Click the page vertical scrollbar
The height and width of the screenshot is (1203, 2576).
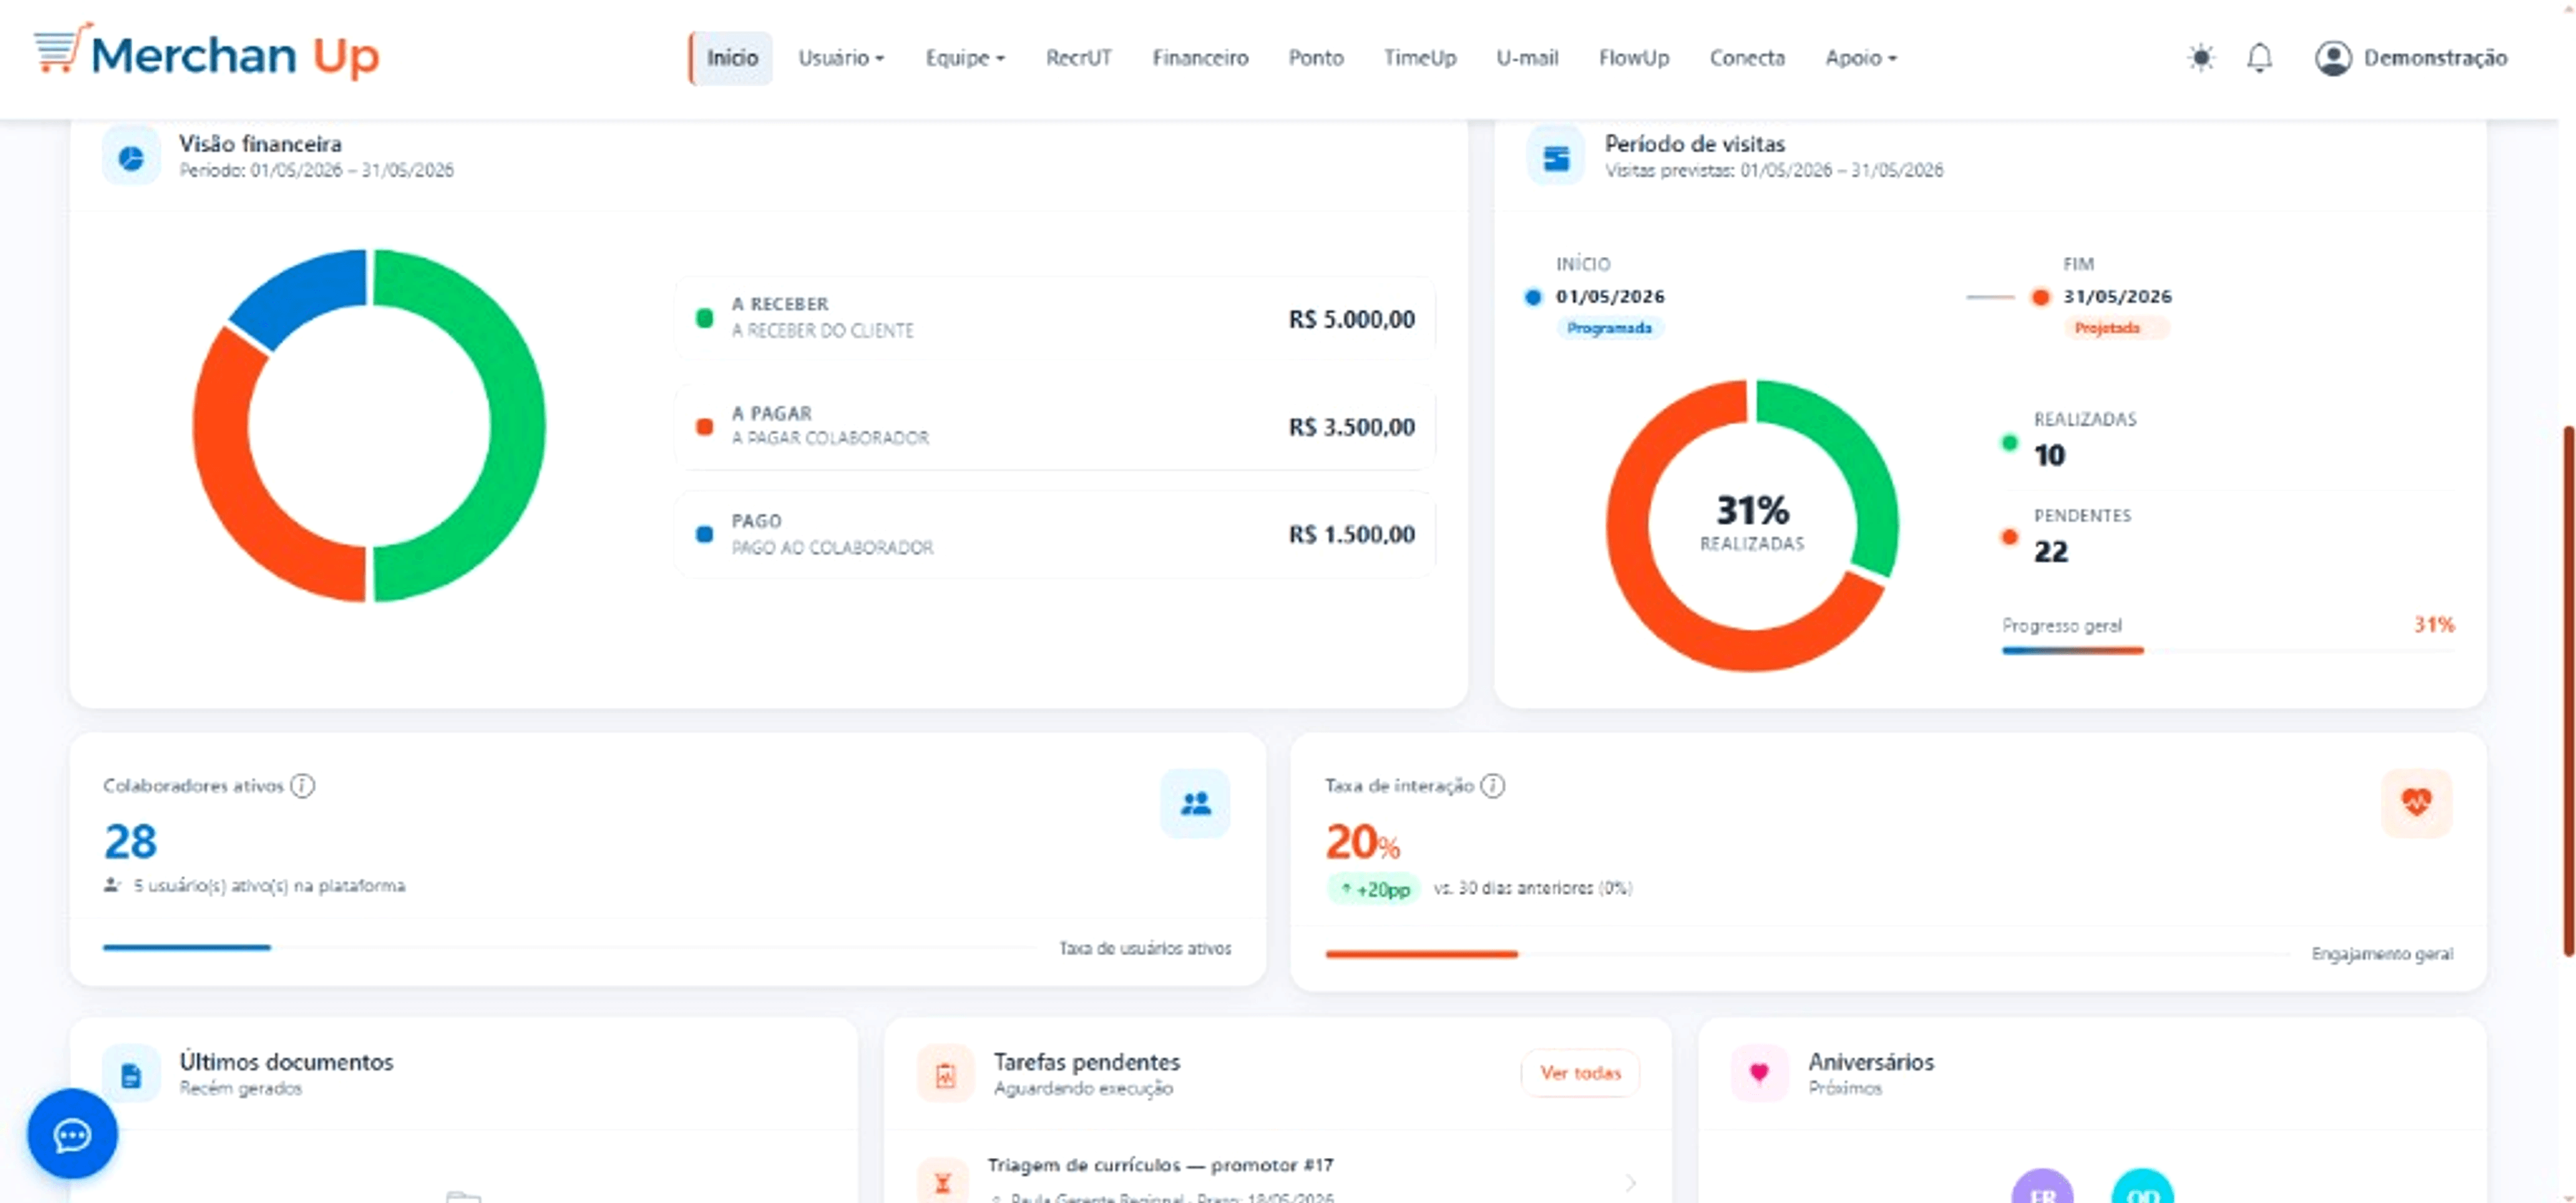pyautogui.click(x=2568, y=690)
